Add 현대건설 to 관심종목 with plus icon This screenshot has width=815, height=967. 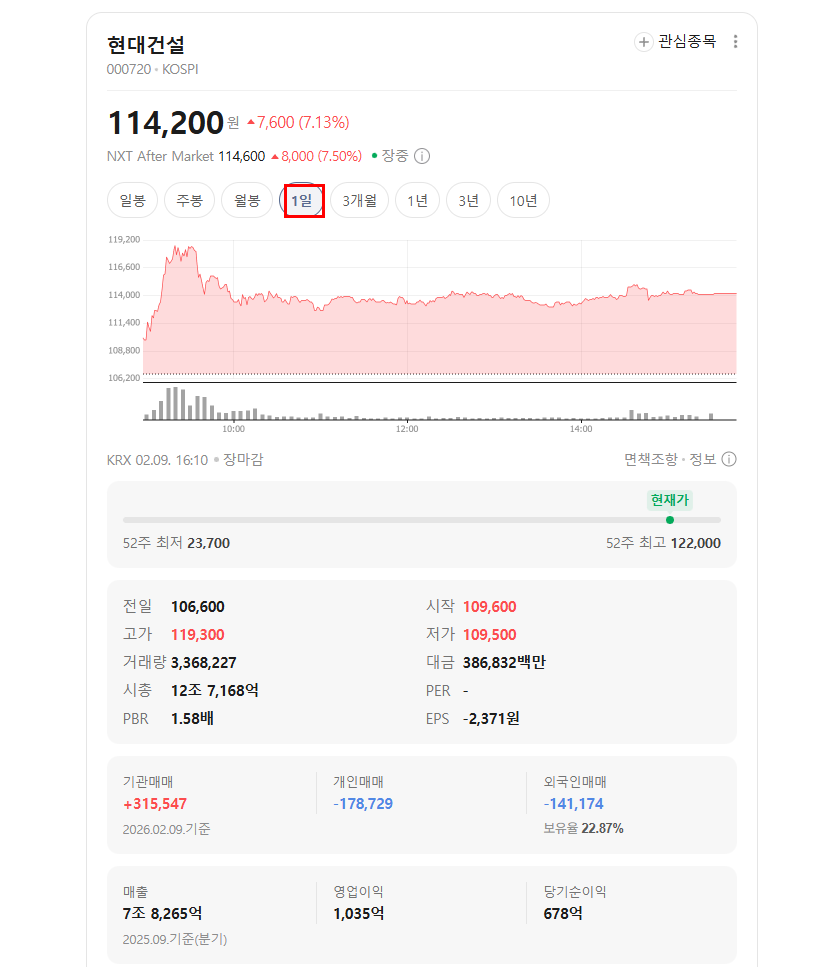point(644,42)
